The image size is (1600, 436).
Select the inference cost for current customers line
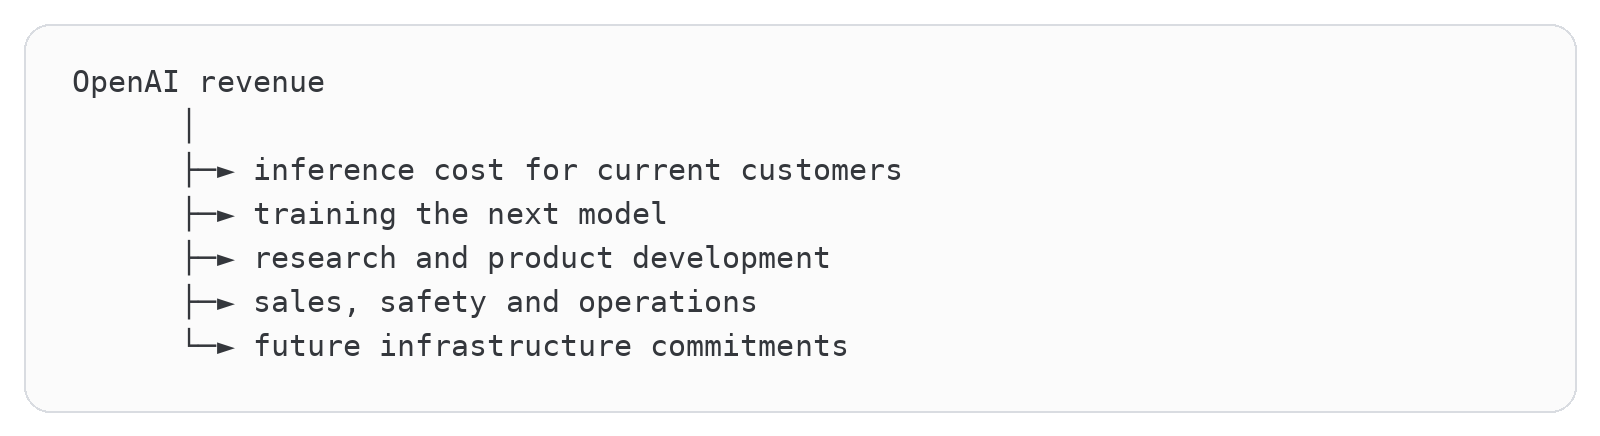(578, 171)
